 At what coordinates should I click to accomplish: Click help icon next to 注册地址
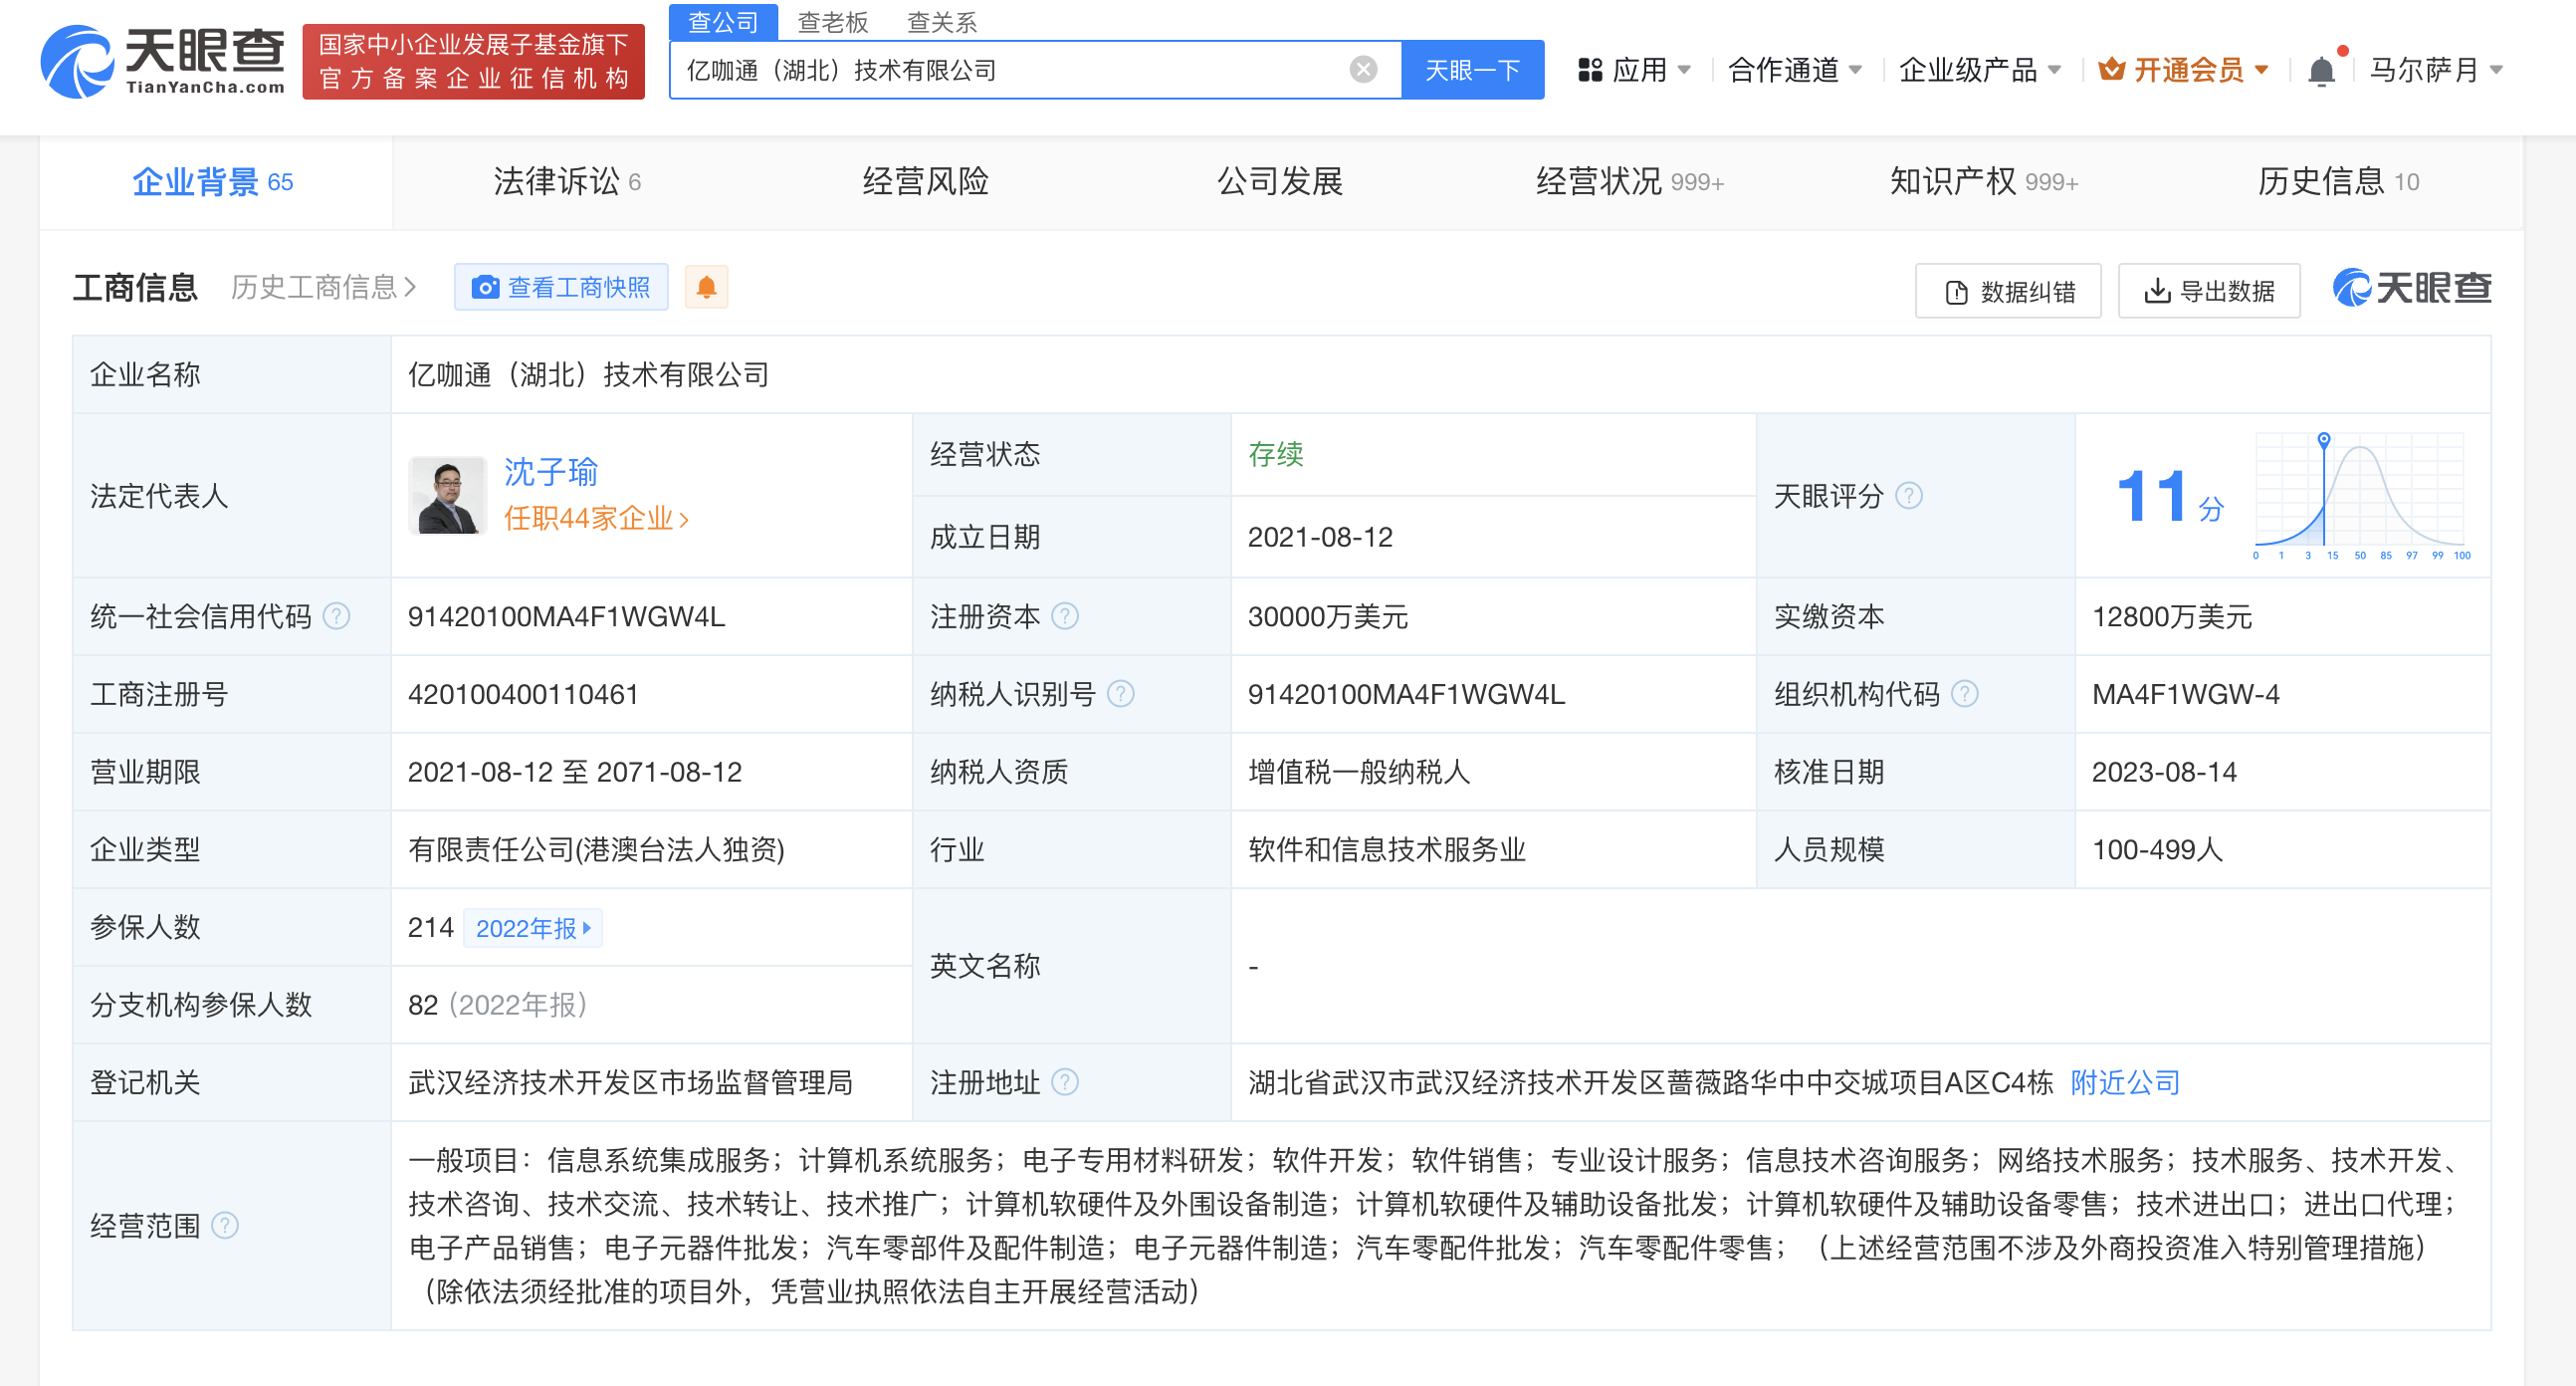[x=1065, y=1082]
